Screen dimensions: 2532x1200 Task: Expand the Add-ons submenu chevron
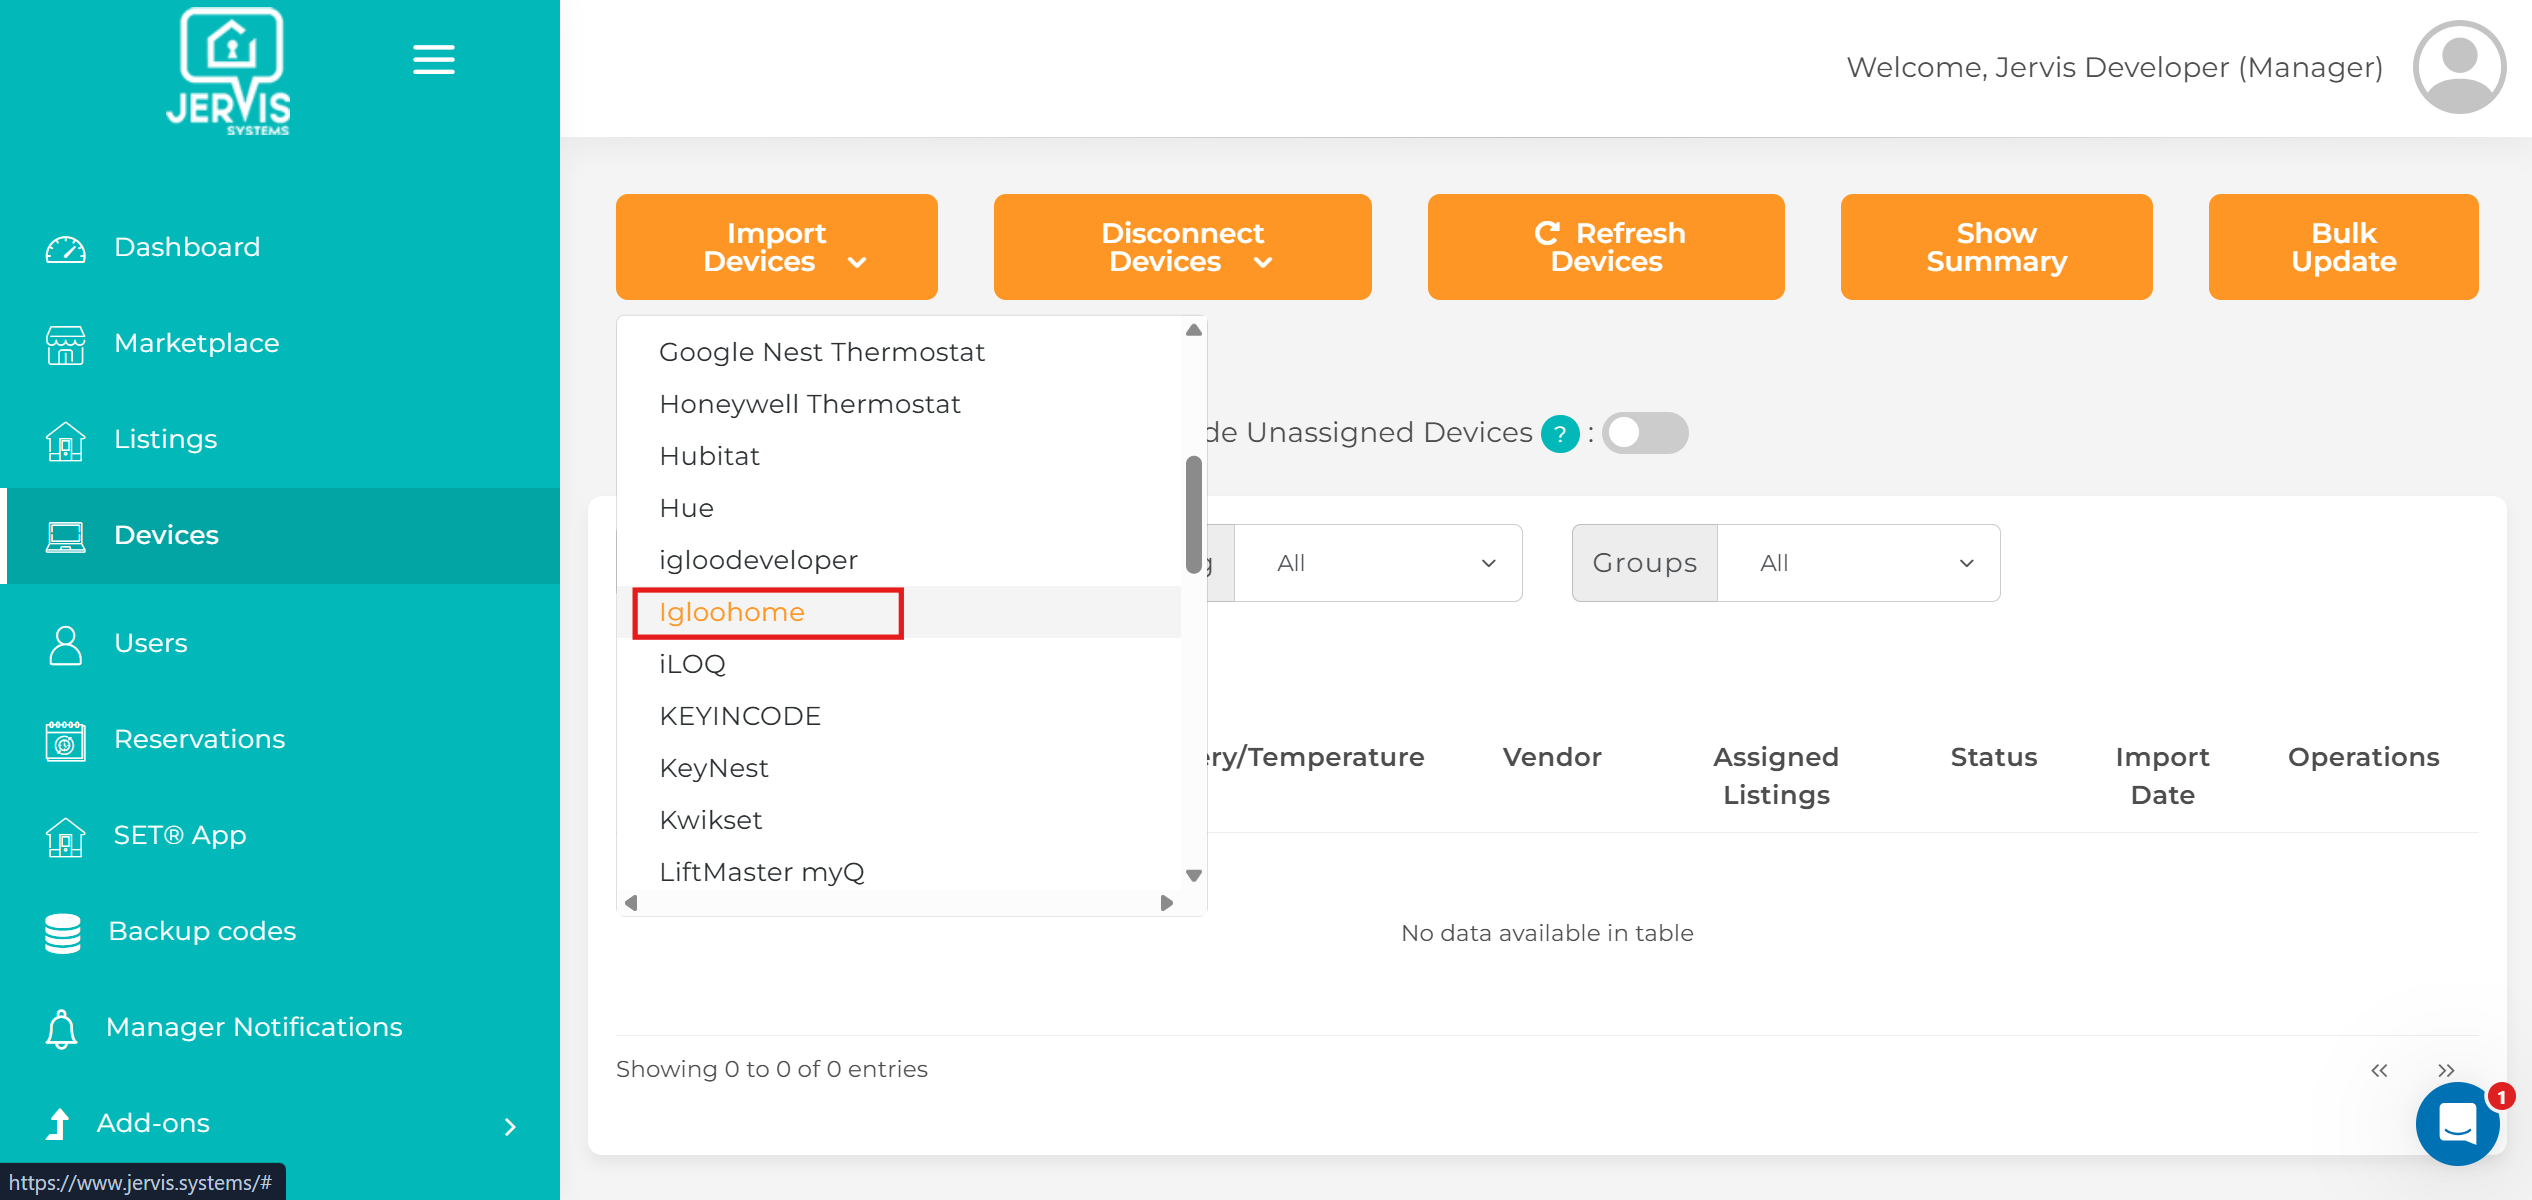(510, 1126)
